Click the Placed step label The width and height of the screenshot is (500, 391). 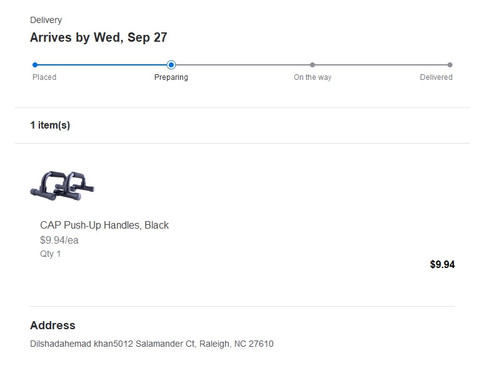pyautogui.click(x=44, y=77)
